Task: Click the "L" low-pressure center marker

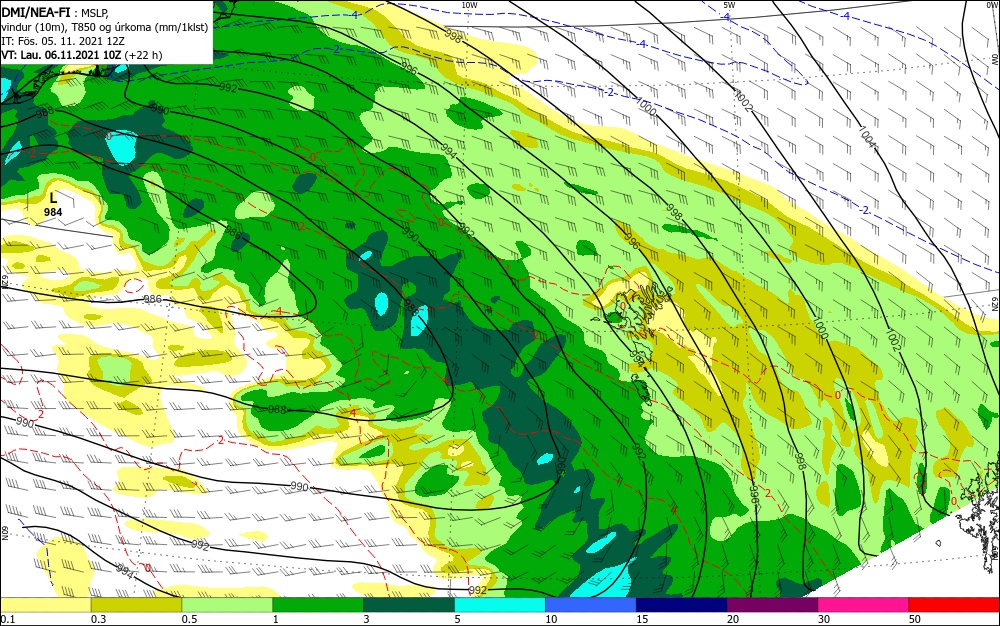Action: pos(53,198)
